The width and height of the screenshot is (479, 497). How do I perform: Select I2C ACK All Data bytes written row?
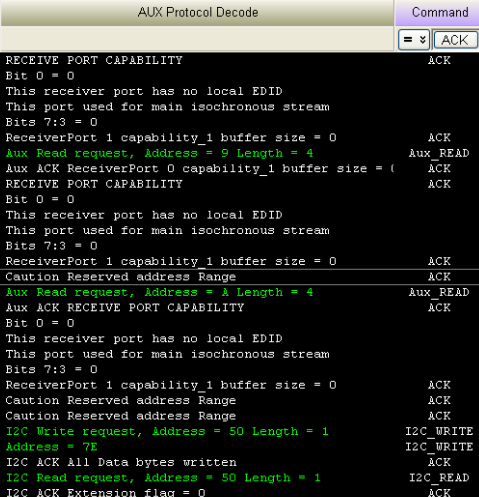click(239, 462)
